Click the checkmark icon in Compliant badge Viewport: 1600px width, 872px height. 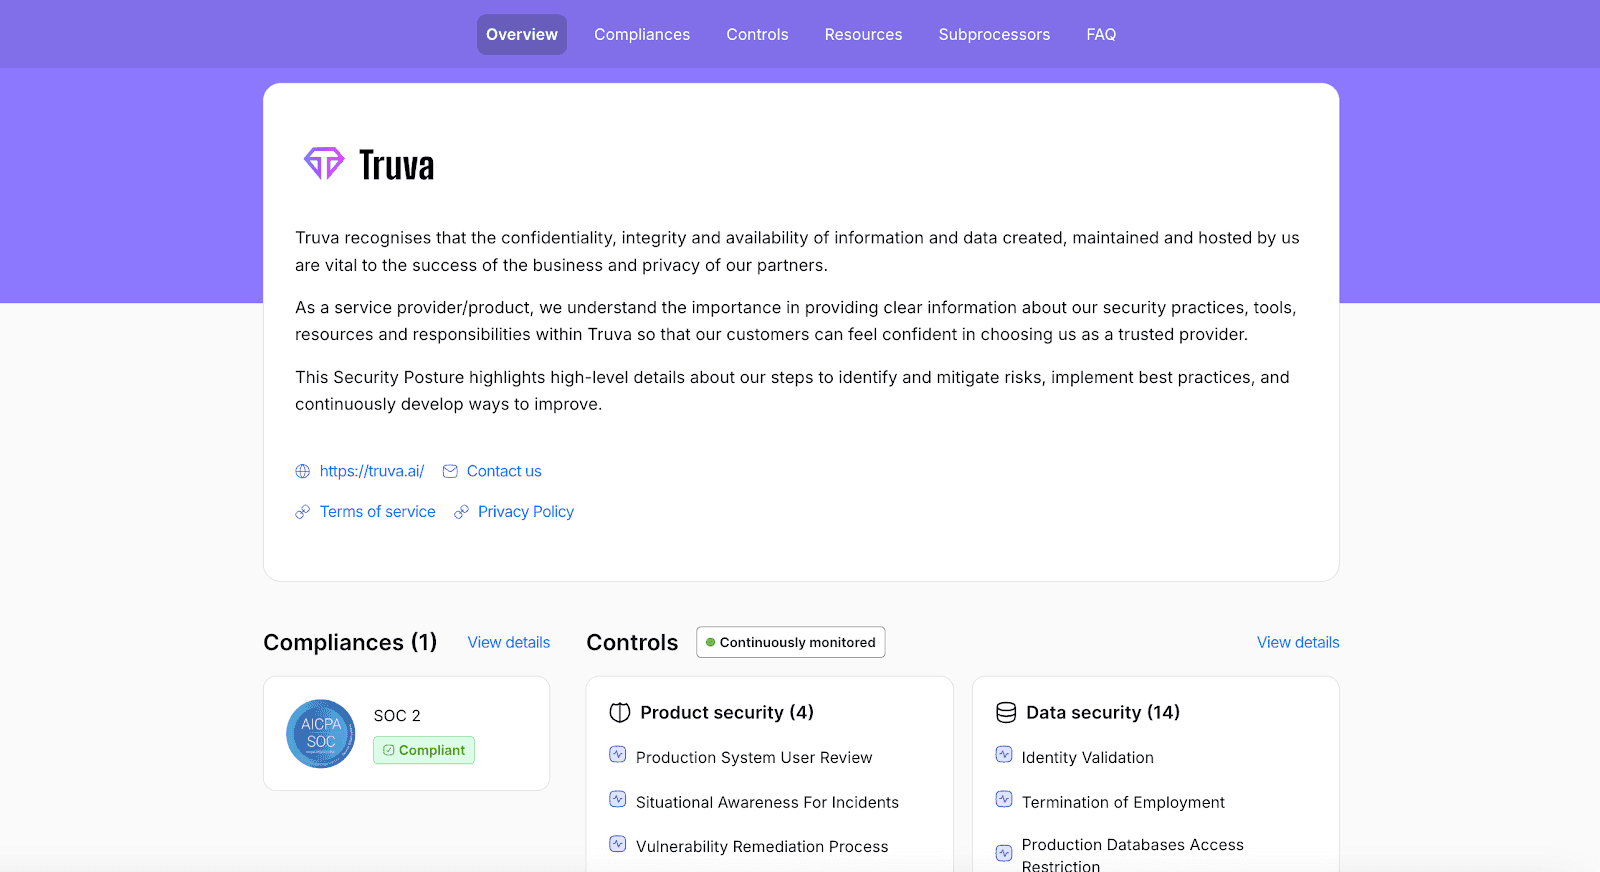coord(389,750)
